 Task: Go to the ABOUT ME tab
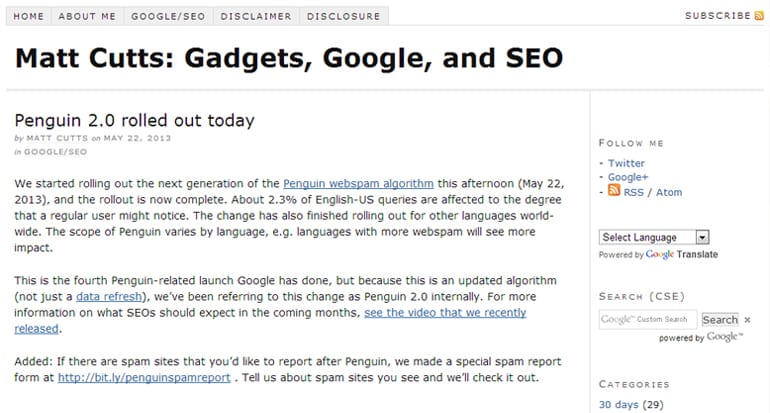pyautogui.click(x=87, y=16)
